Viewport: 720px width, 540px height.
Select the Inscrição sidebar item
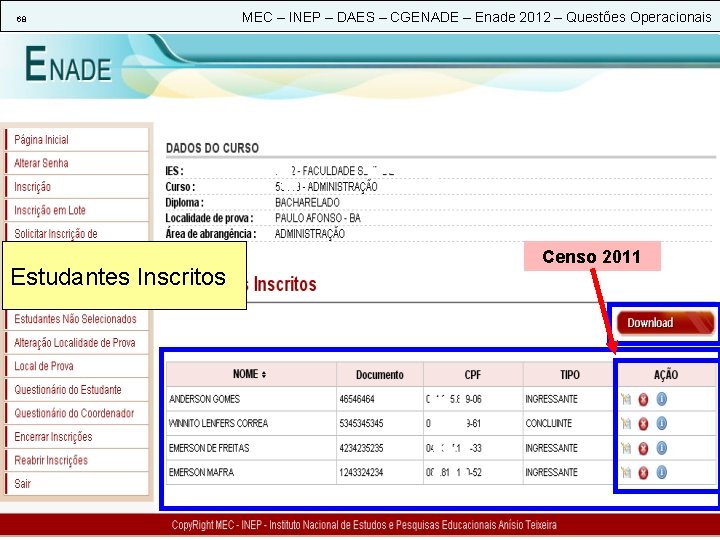click(32, 187)
